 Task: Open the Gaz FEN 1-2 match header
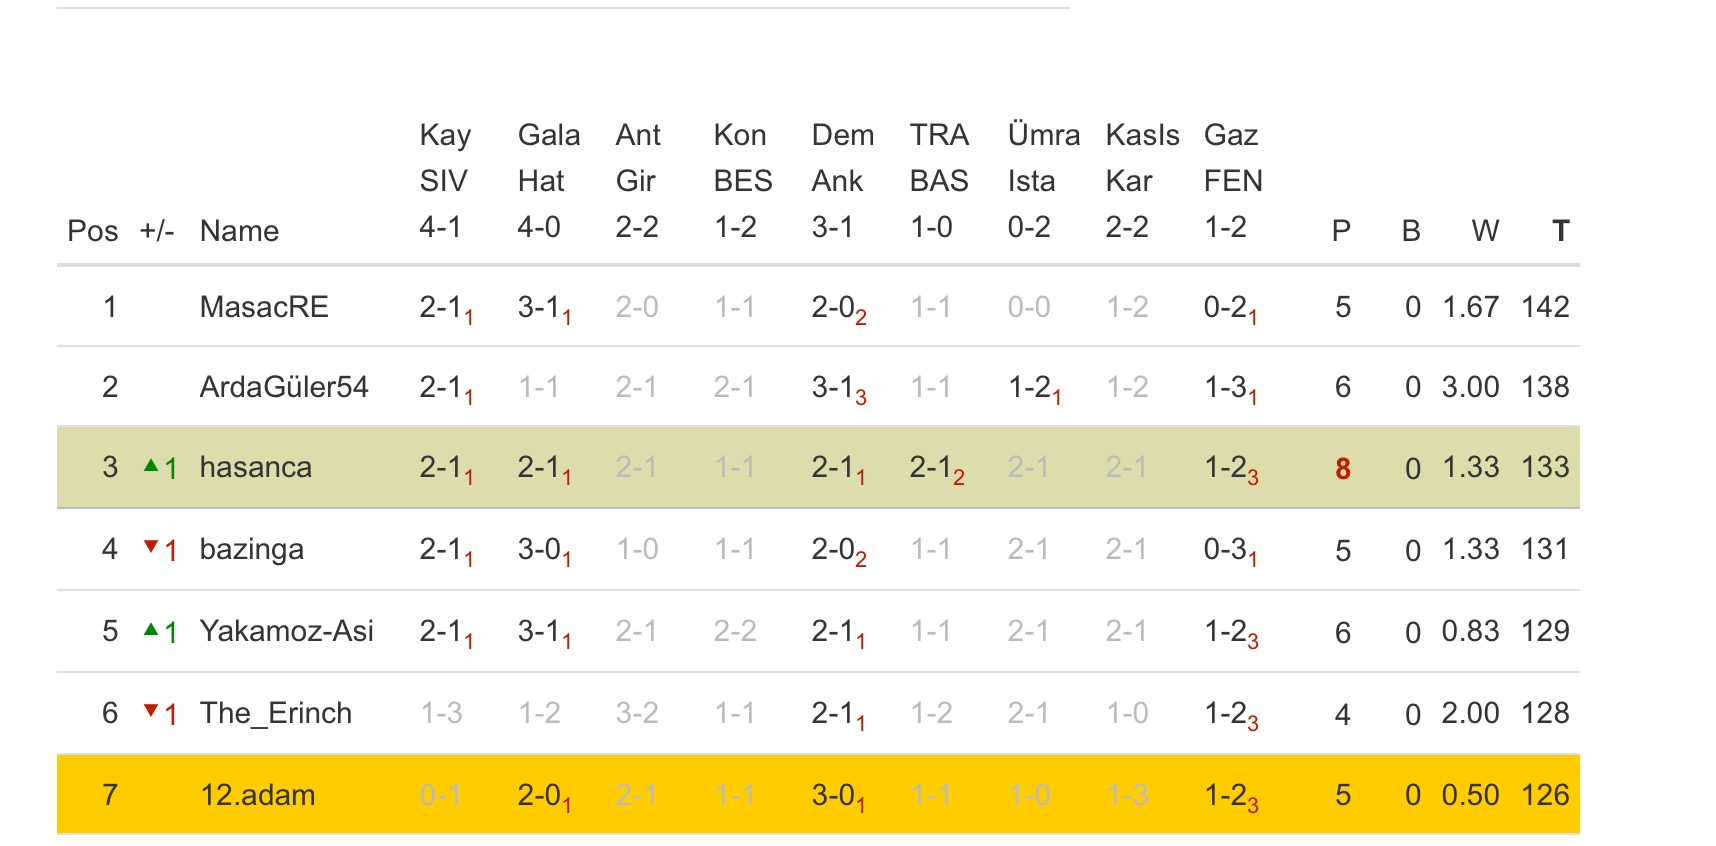pos(1232,181)
